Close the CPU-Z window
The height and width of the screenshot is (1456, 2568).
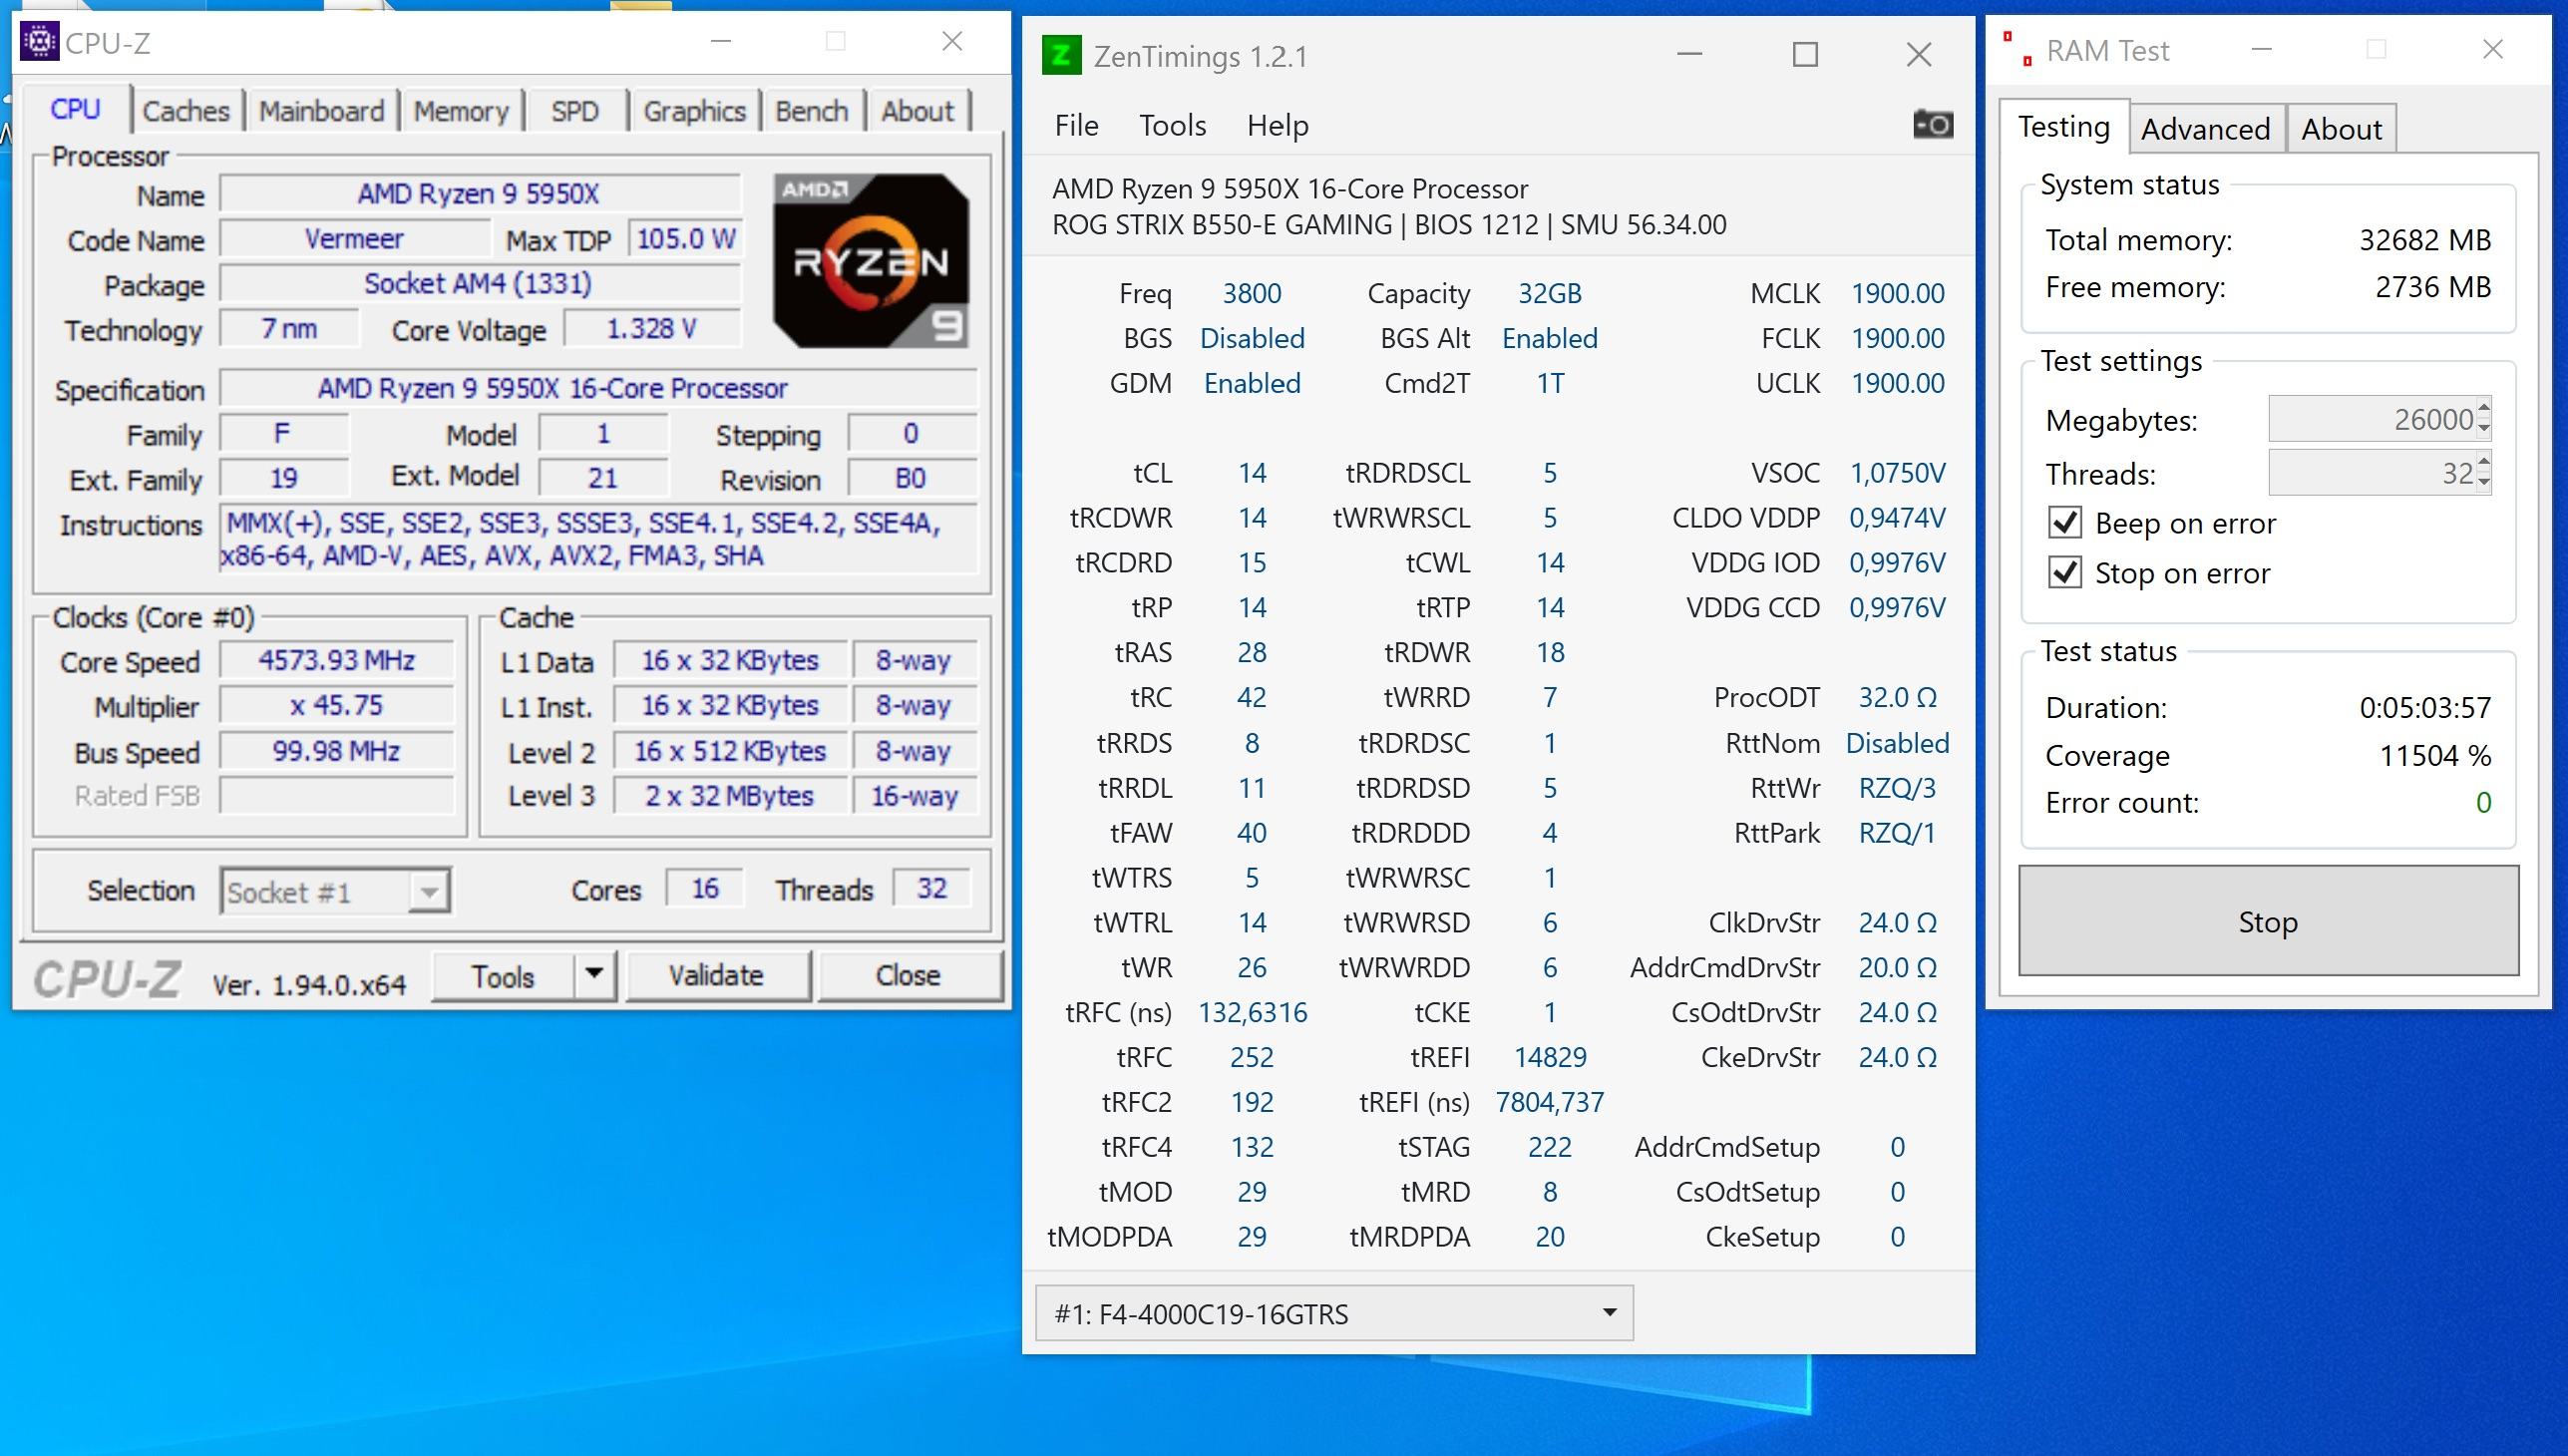click(x=952, y=41)
